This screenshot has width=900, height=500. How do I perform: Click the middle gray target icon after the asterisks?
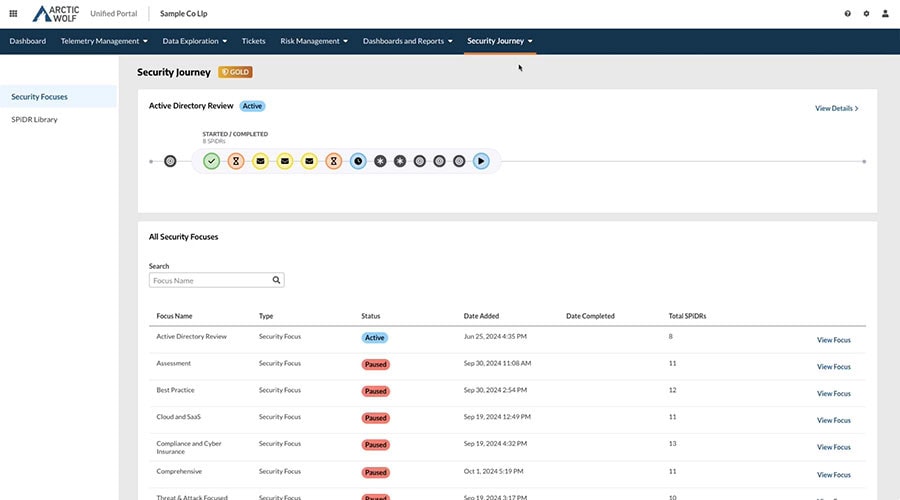point(439,161)
